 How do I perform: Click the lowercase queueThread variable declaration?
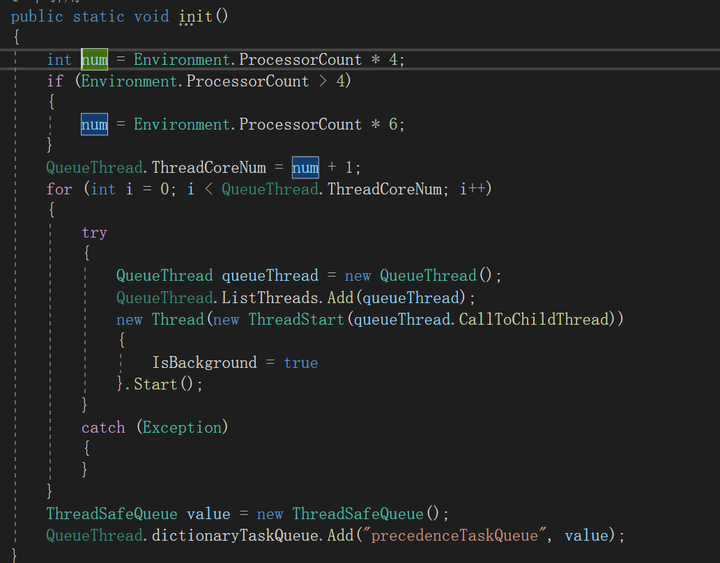coord(269,276)
